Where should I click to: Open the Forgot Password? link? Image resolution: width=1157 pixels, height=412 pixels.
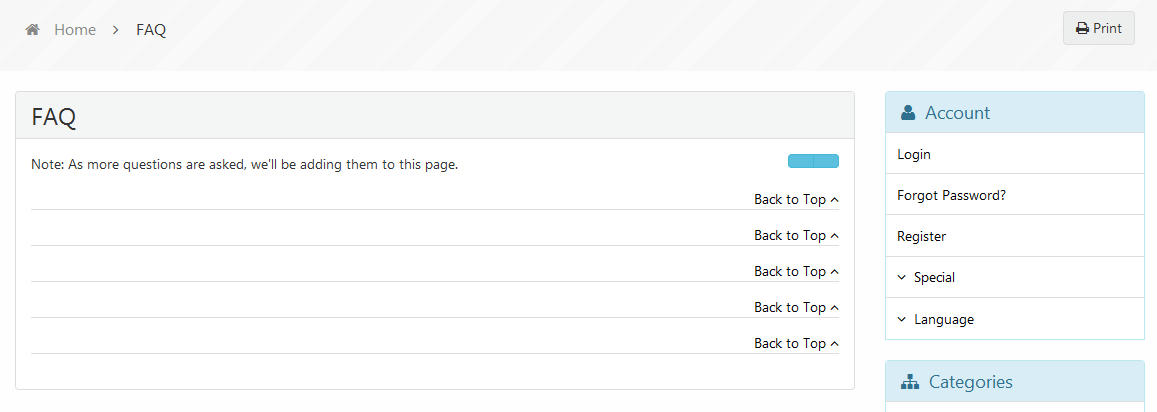(951, 196)
